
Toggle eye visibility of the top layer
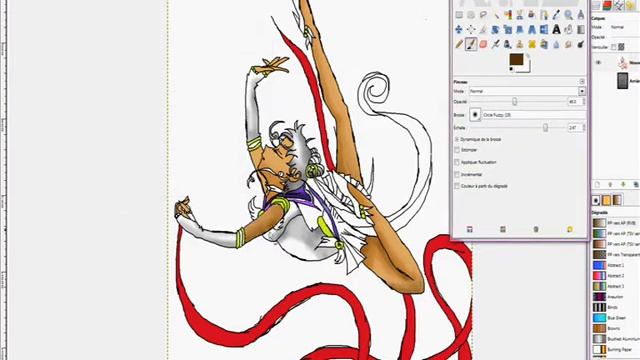pos(598,63)
